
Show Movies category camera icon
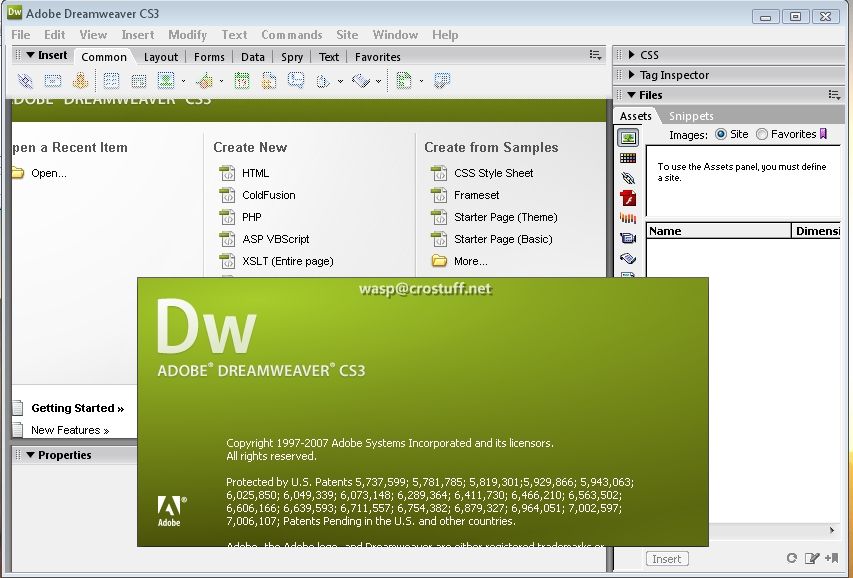click(628, 238)
